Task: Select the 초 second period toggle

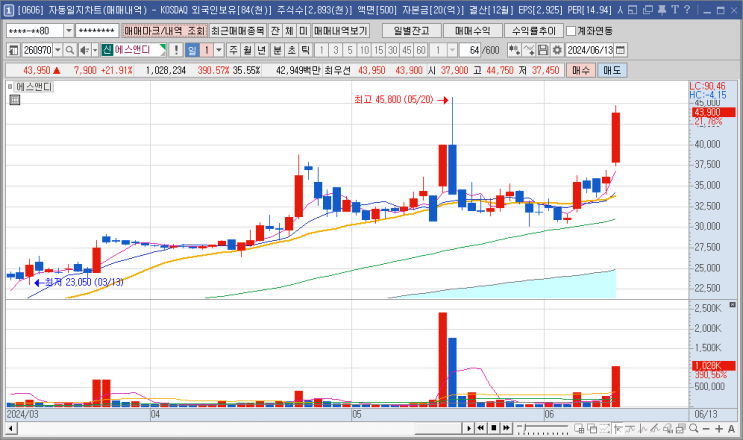Action: click(x=292, y=50)
